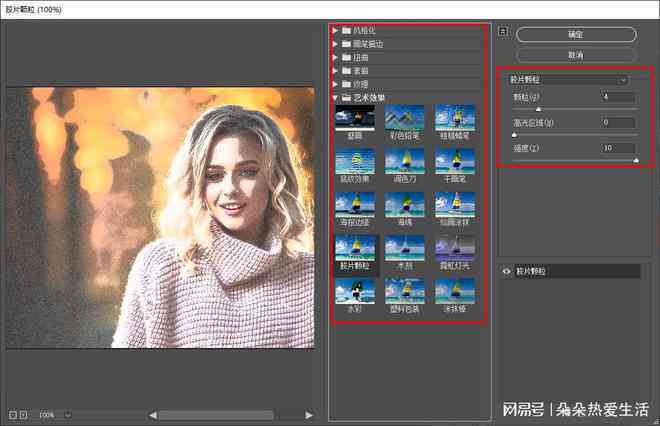Collapse the 艺术效果 filter folder

pos(335,98)
